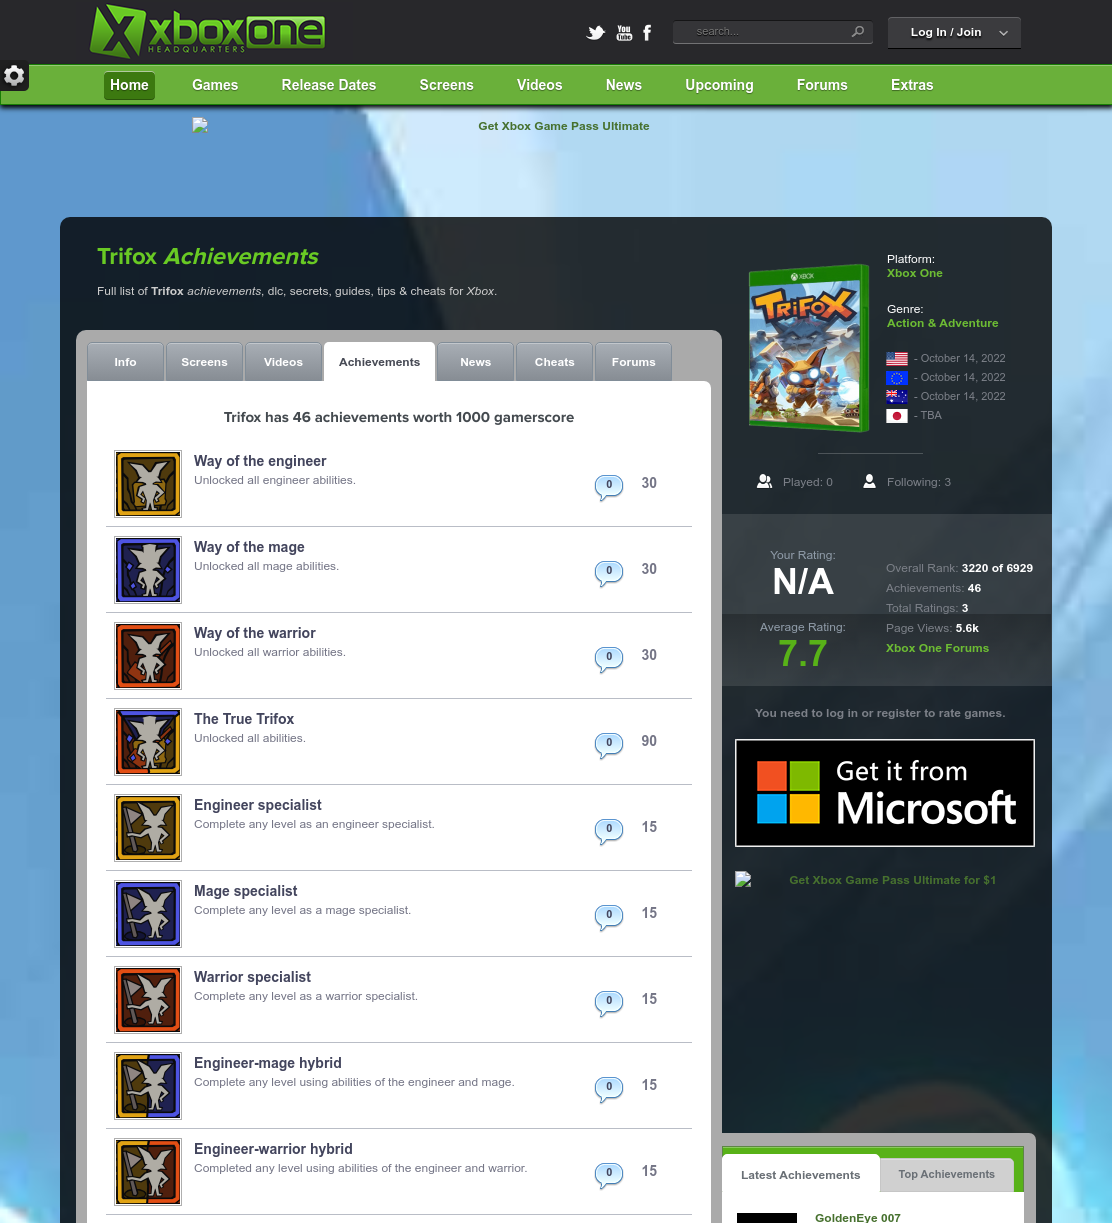
Task: Open the Twitter icon link
Action: tap(596, 32)
